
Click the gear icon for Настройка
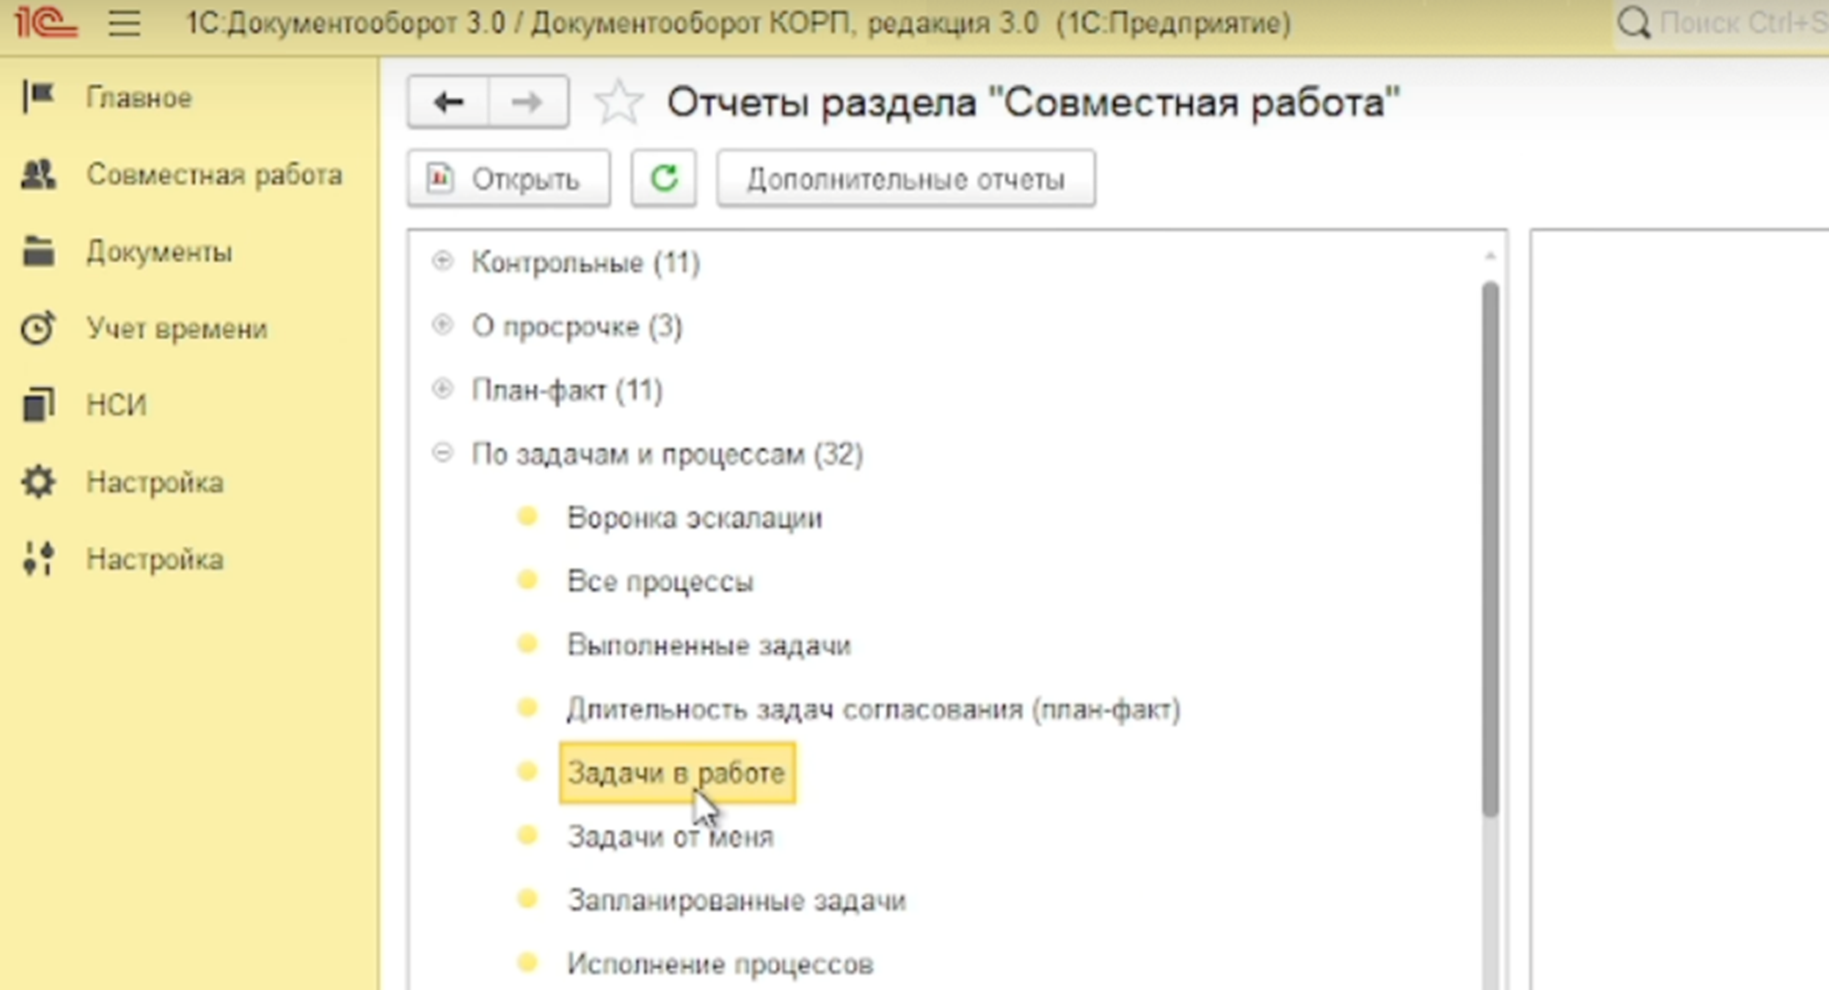pos(38,481)
